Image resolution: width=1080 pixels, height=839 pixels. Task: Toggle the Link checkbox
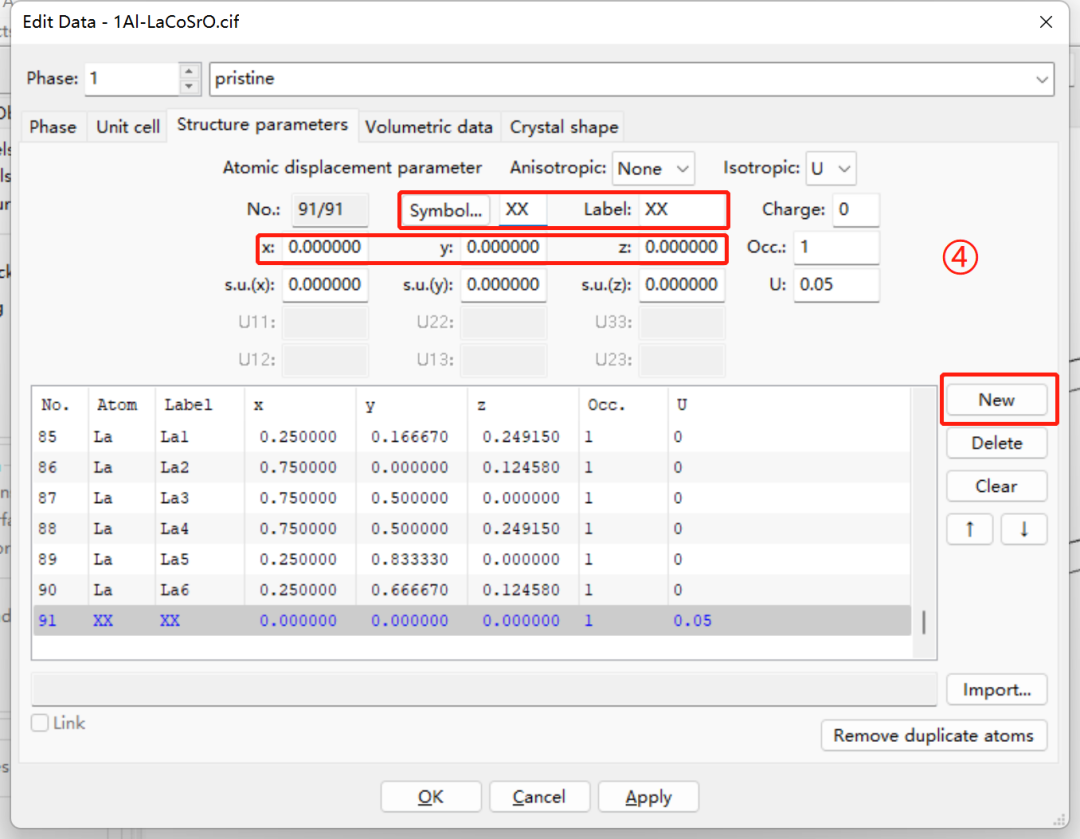pos(41,723)
